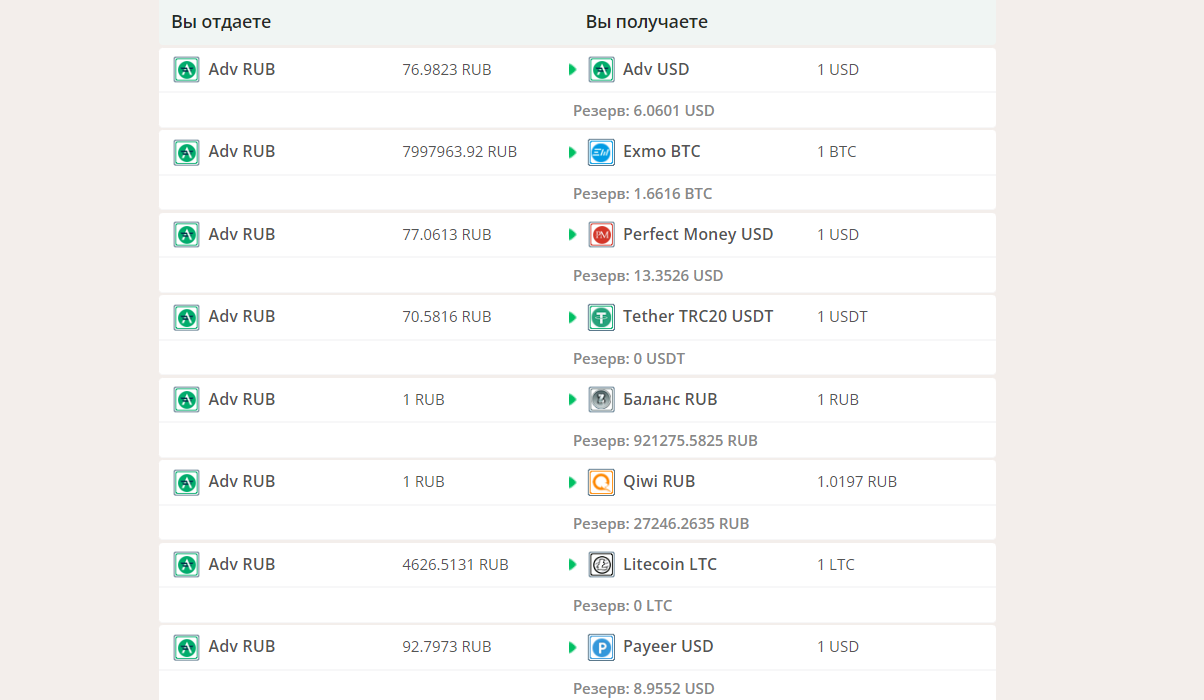Click the rate 70.5816 RUB

click(x=447, y=317)
